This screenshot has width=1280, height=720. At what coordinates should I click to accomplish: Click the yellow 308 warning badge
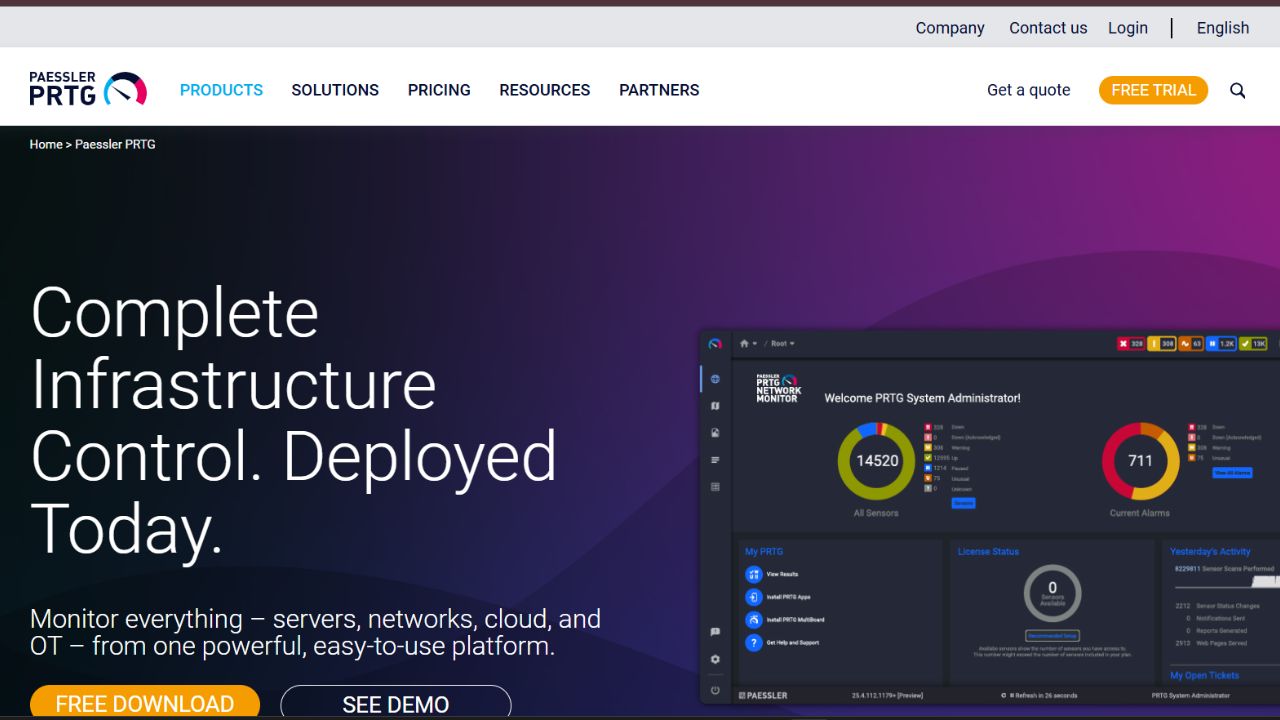click(x=1162, y=344)
